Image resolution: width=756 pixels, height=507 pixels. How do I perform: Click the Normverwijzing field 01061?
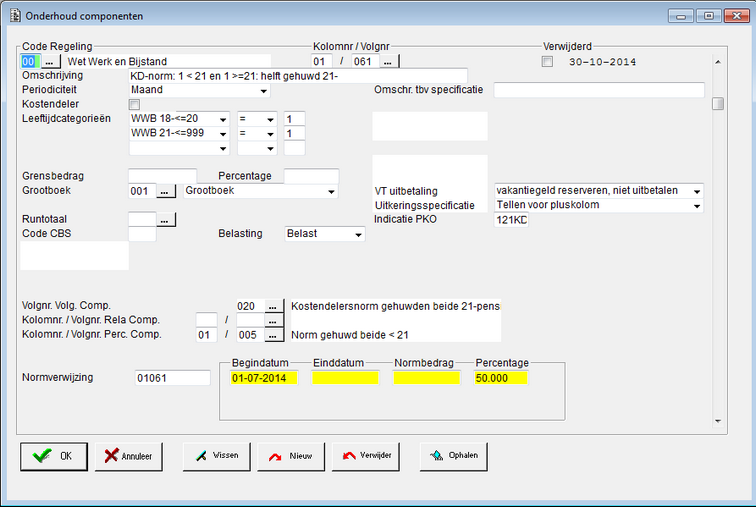[173, 378]
